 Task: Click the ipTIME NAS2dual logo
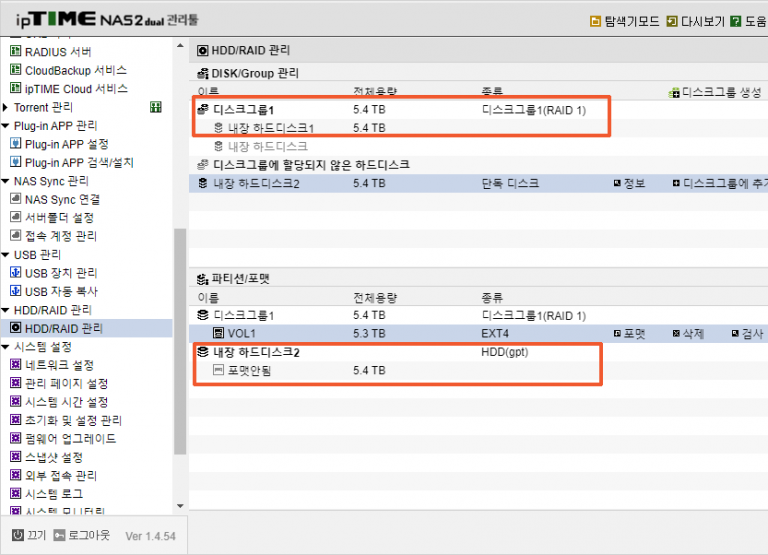coord(107,20)
